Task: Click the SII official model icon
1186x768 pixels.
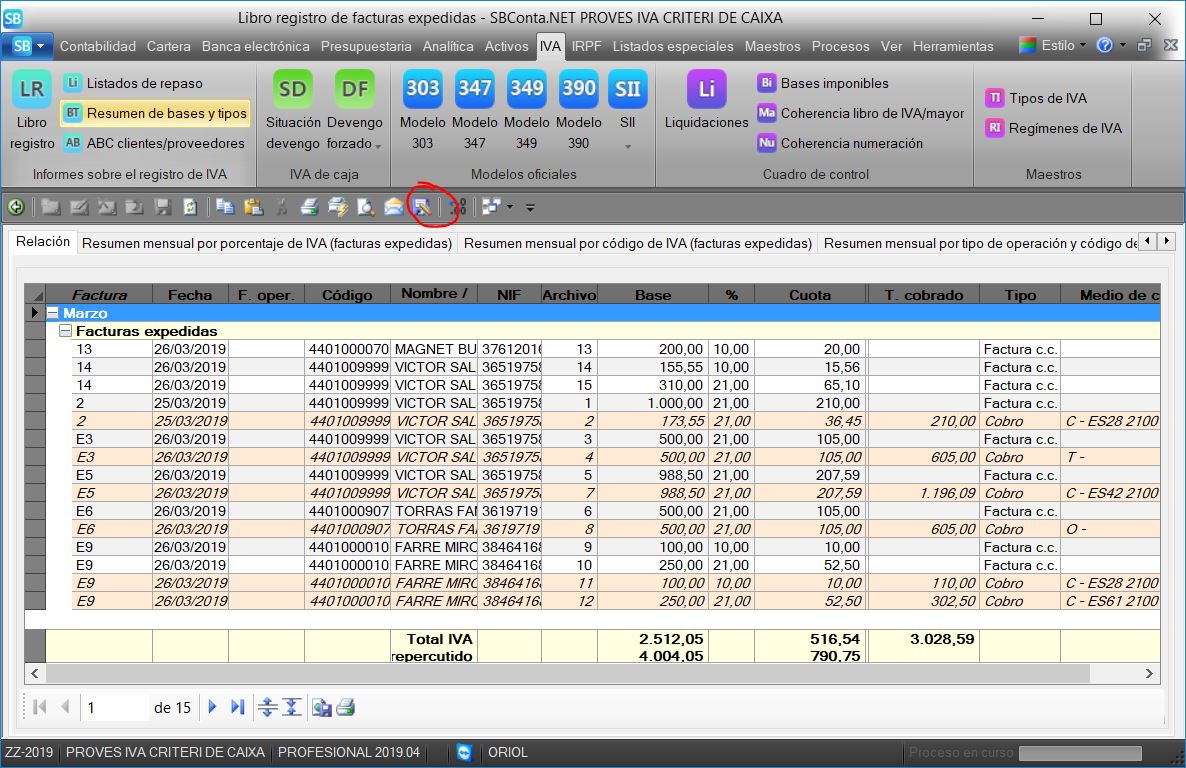Action: (x=627, y=90)
